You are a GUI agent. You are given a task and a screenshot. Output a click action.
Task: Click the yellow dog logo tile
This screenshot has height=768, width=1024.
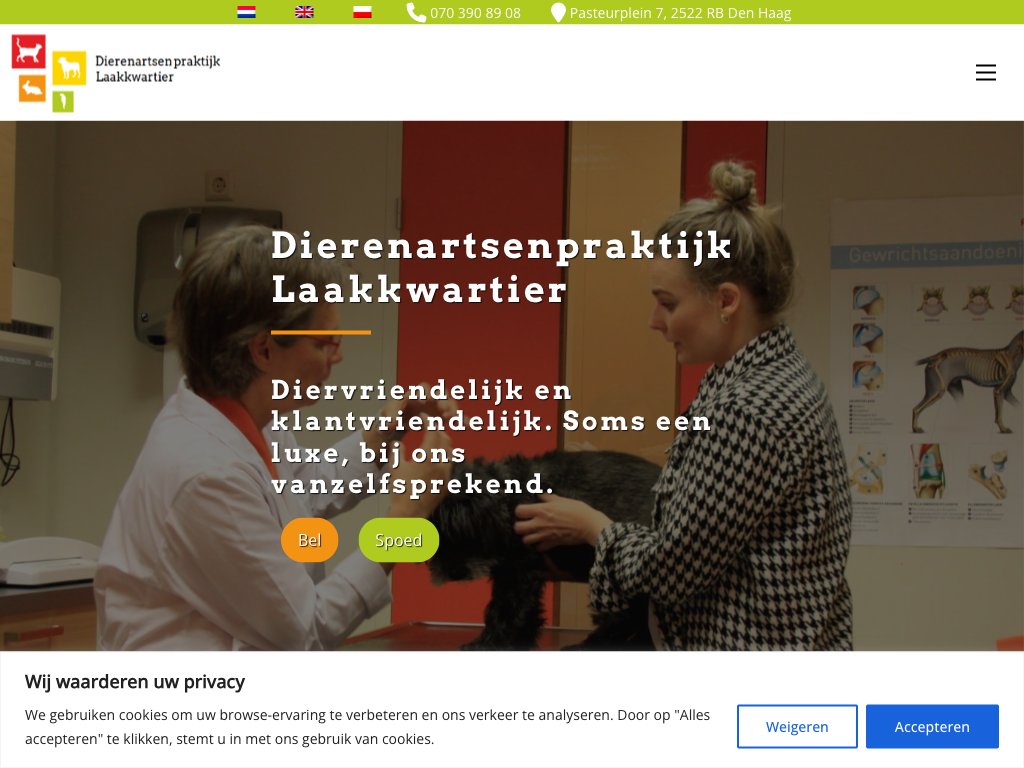pyautogui.click(x=69, y=68)
